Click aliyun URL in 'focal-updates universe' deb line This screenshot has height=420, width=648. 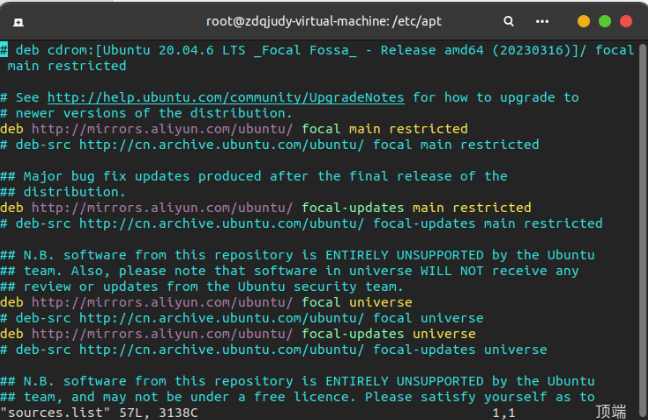click(x=162, y=334)
